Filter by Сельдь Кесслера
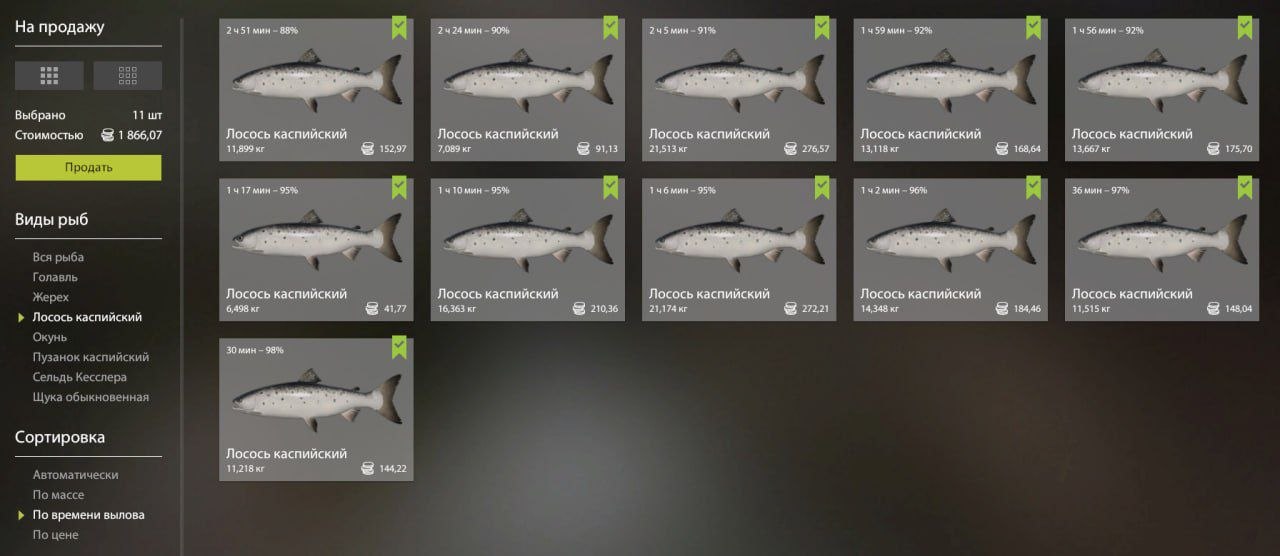 80,377
